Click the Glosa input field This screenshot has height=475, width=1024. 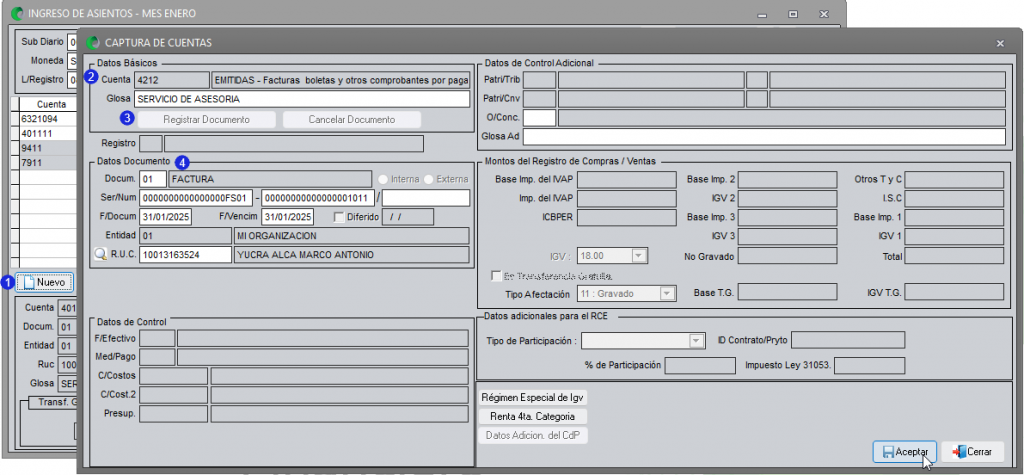(302, 99)
